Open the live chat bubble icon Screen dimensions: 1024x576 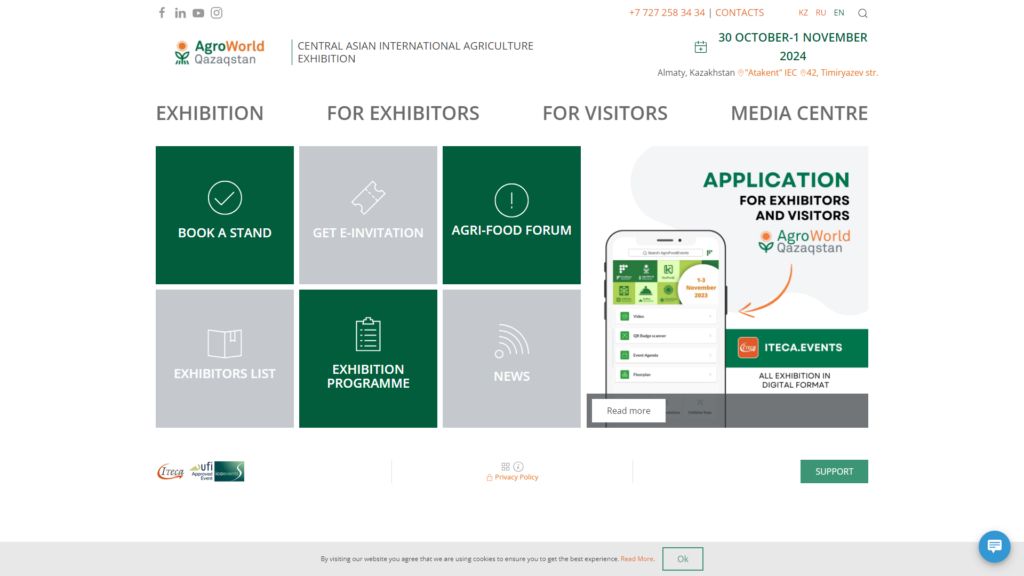point(994,546)
